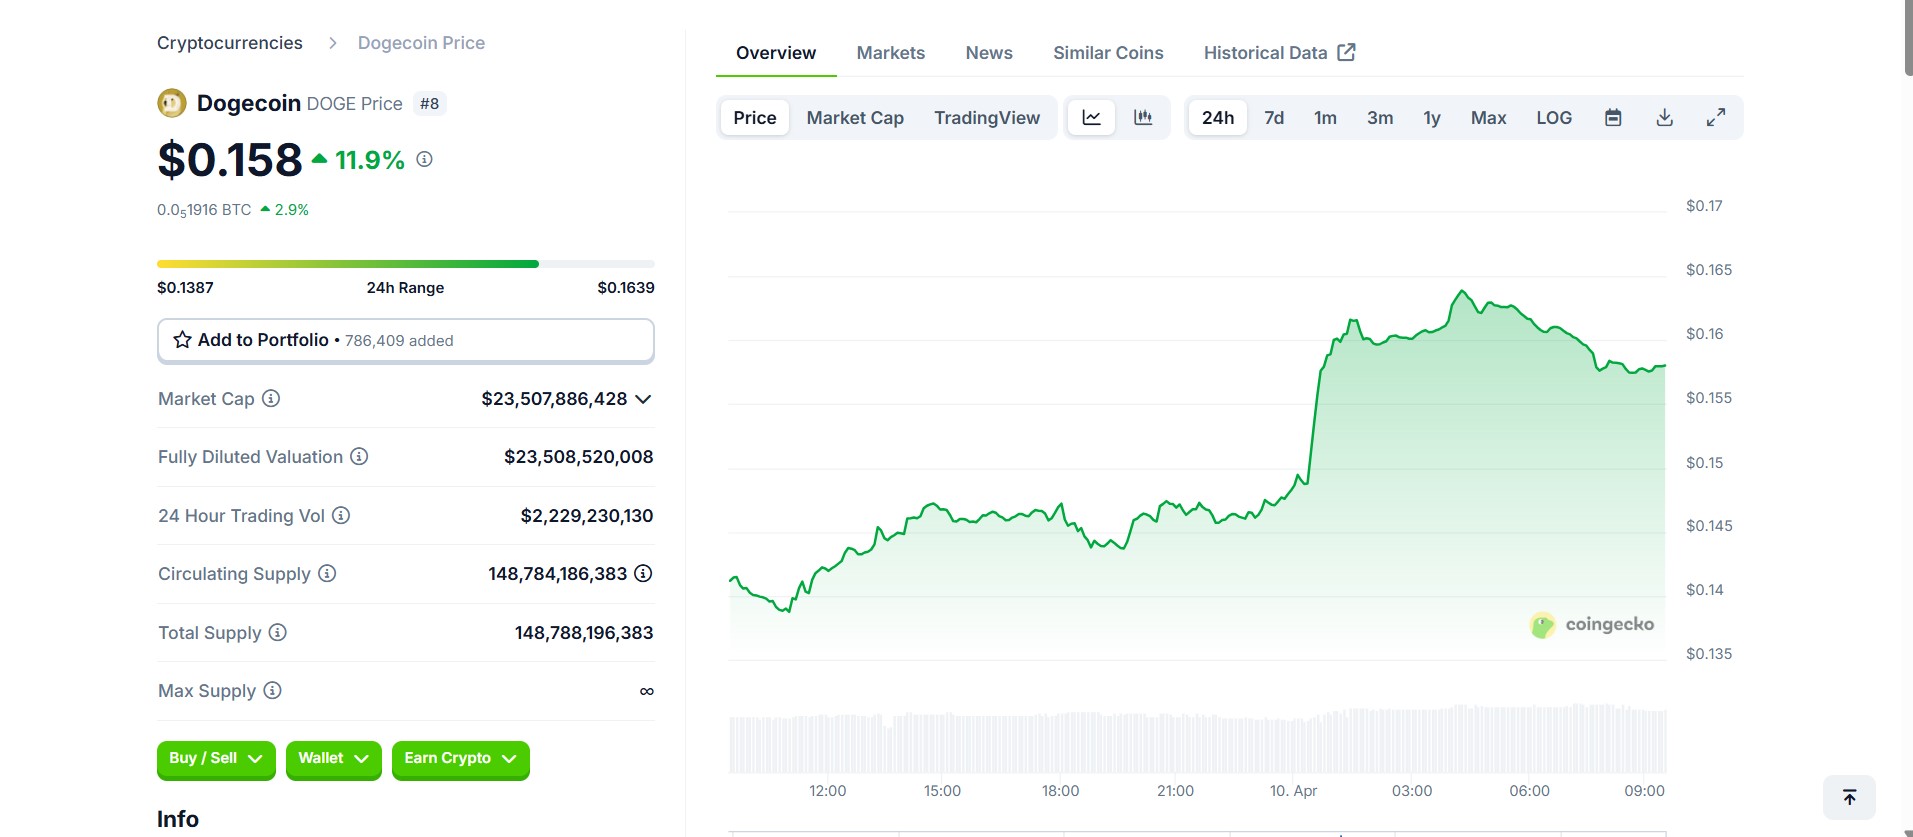
Task: Set chart range to 1m
Action: 1325,118
